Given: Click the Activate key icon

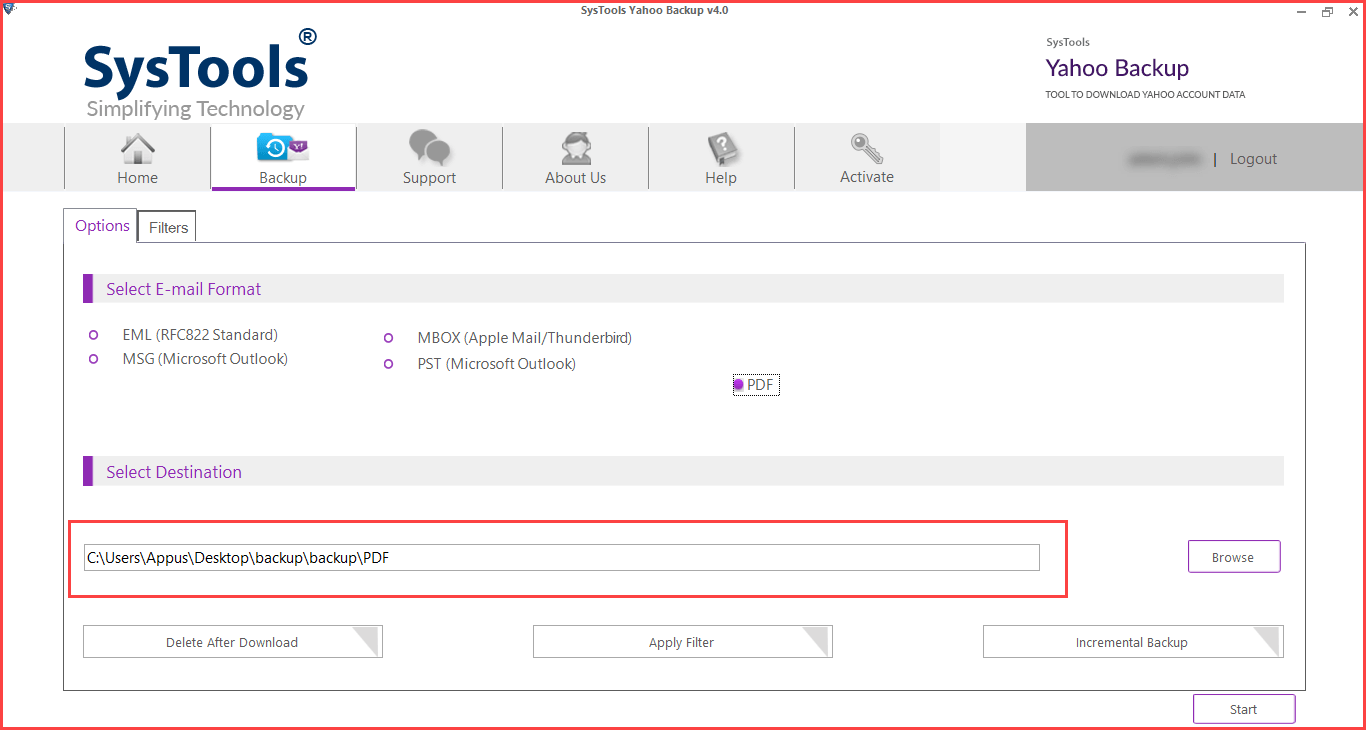Looking at the screenshot, I should 867,148.
